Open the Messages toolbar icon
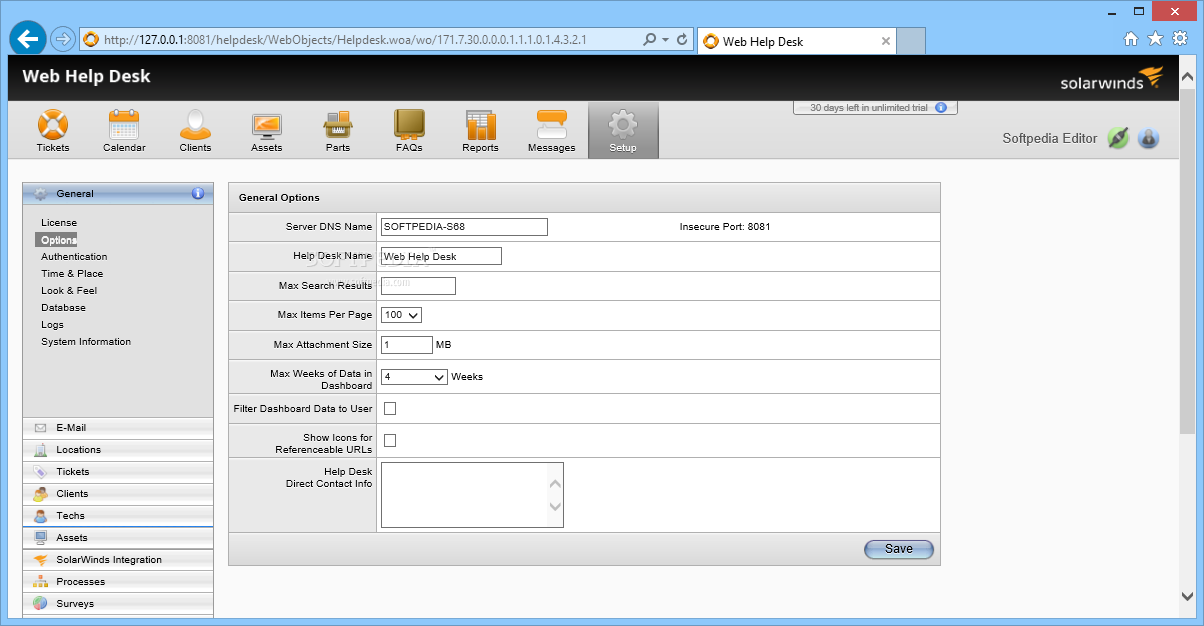 coord(552,132)
